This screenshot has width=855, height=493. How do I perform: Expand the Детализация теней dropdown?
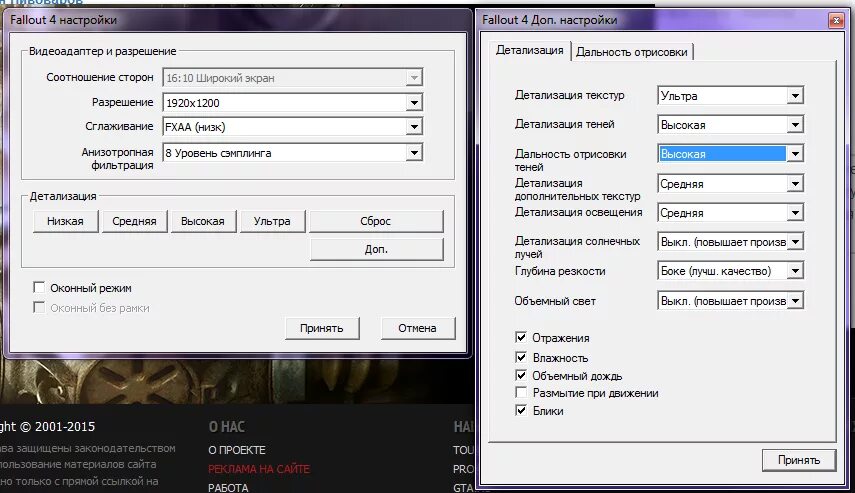coord(730,125)
